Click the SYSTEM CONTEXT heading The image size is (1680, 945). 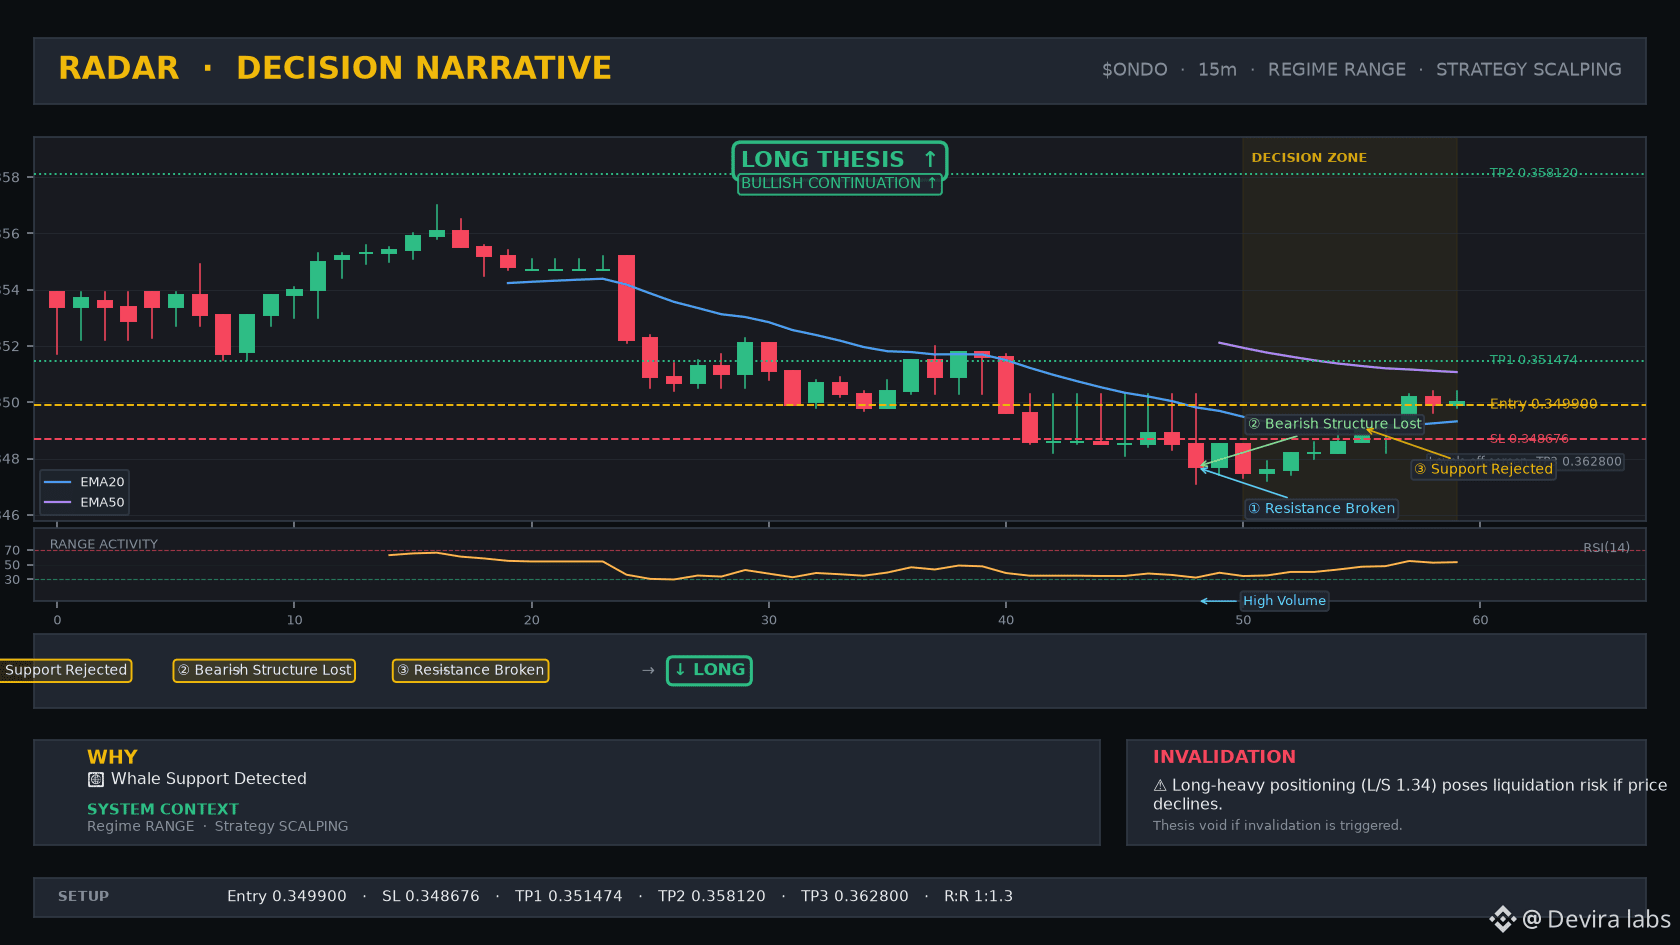(163, 809)
